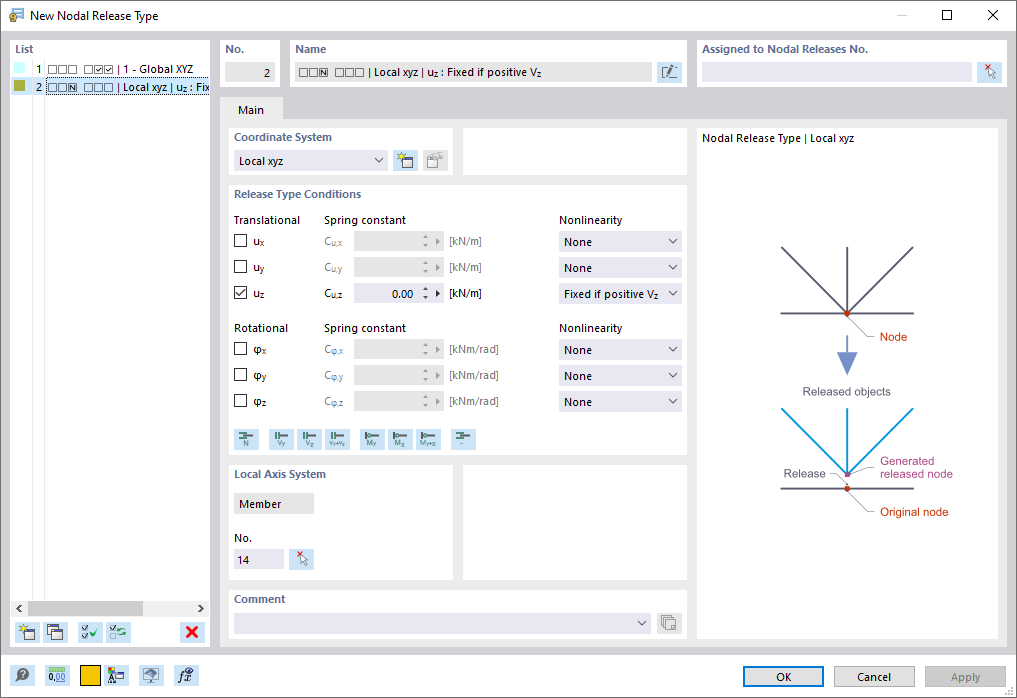The image size is (1017, 698).
Task: Click the display properties icon in bottom toolbar
Action: pyautogui.click(x=116, y=675)
